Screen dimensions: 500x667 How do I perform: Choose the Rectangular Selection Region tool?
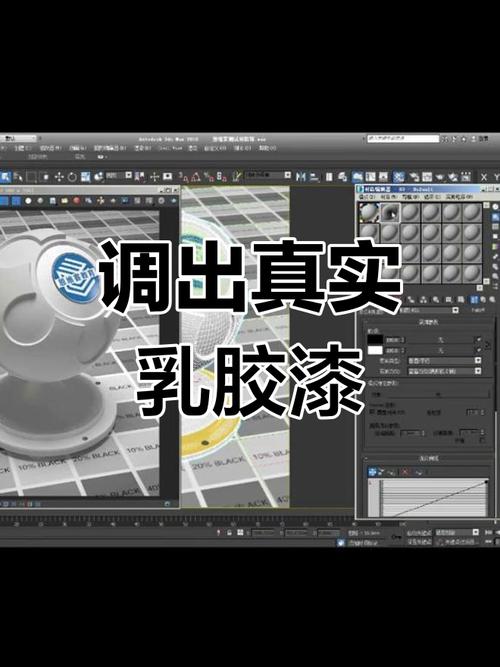coord(32,177)
